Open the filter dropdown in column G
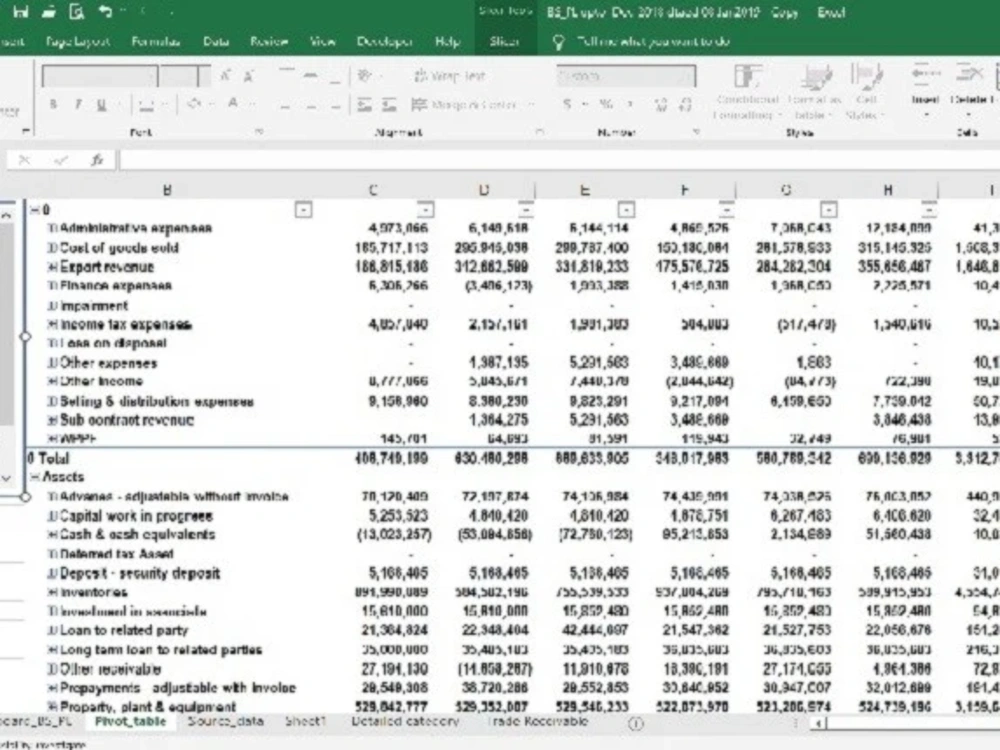 tap(828, 209)
